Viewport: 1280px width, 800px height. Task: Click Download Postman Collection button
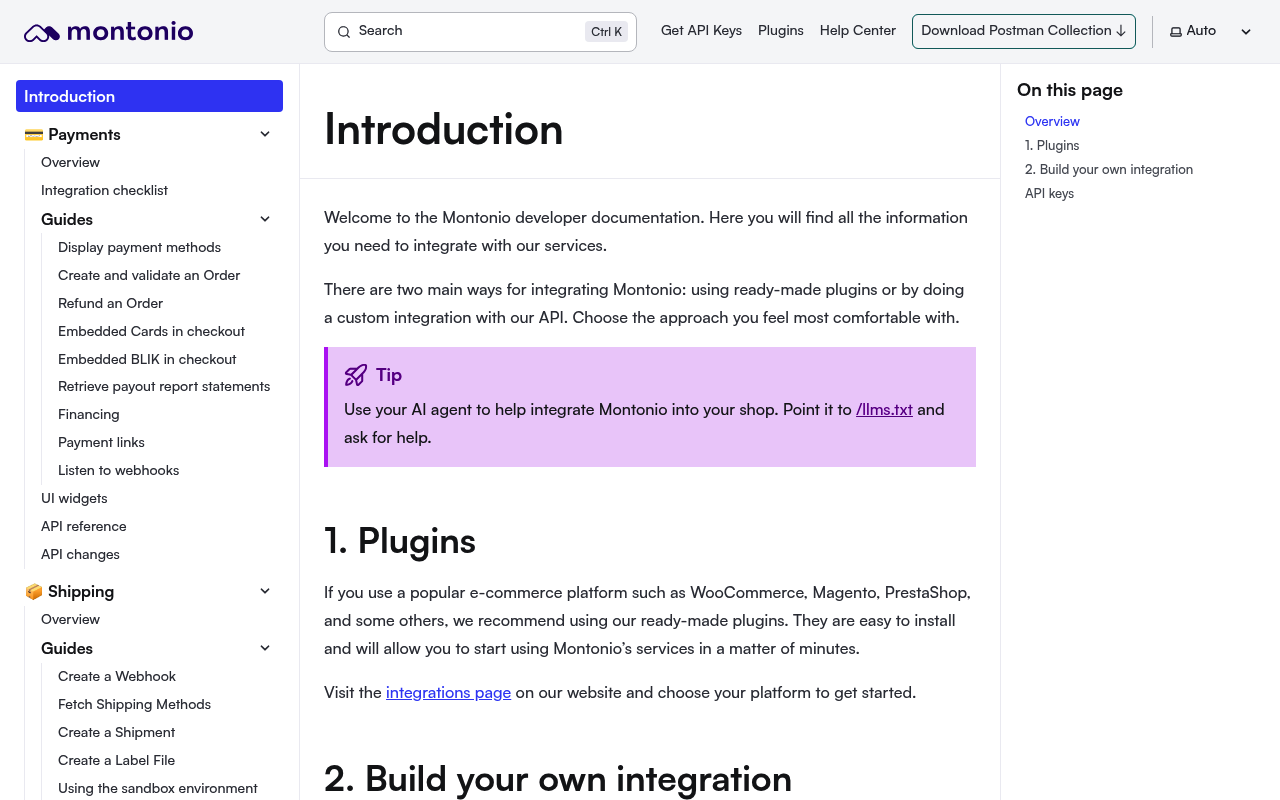(x=1023, y=31)
